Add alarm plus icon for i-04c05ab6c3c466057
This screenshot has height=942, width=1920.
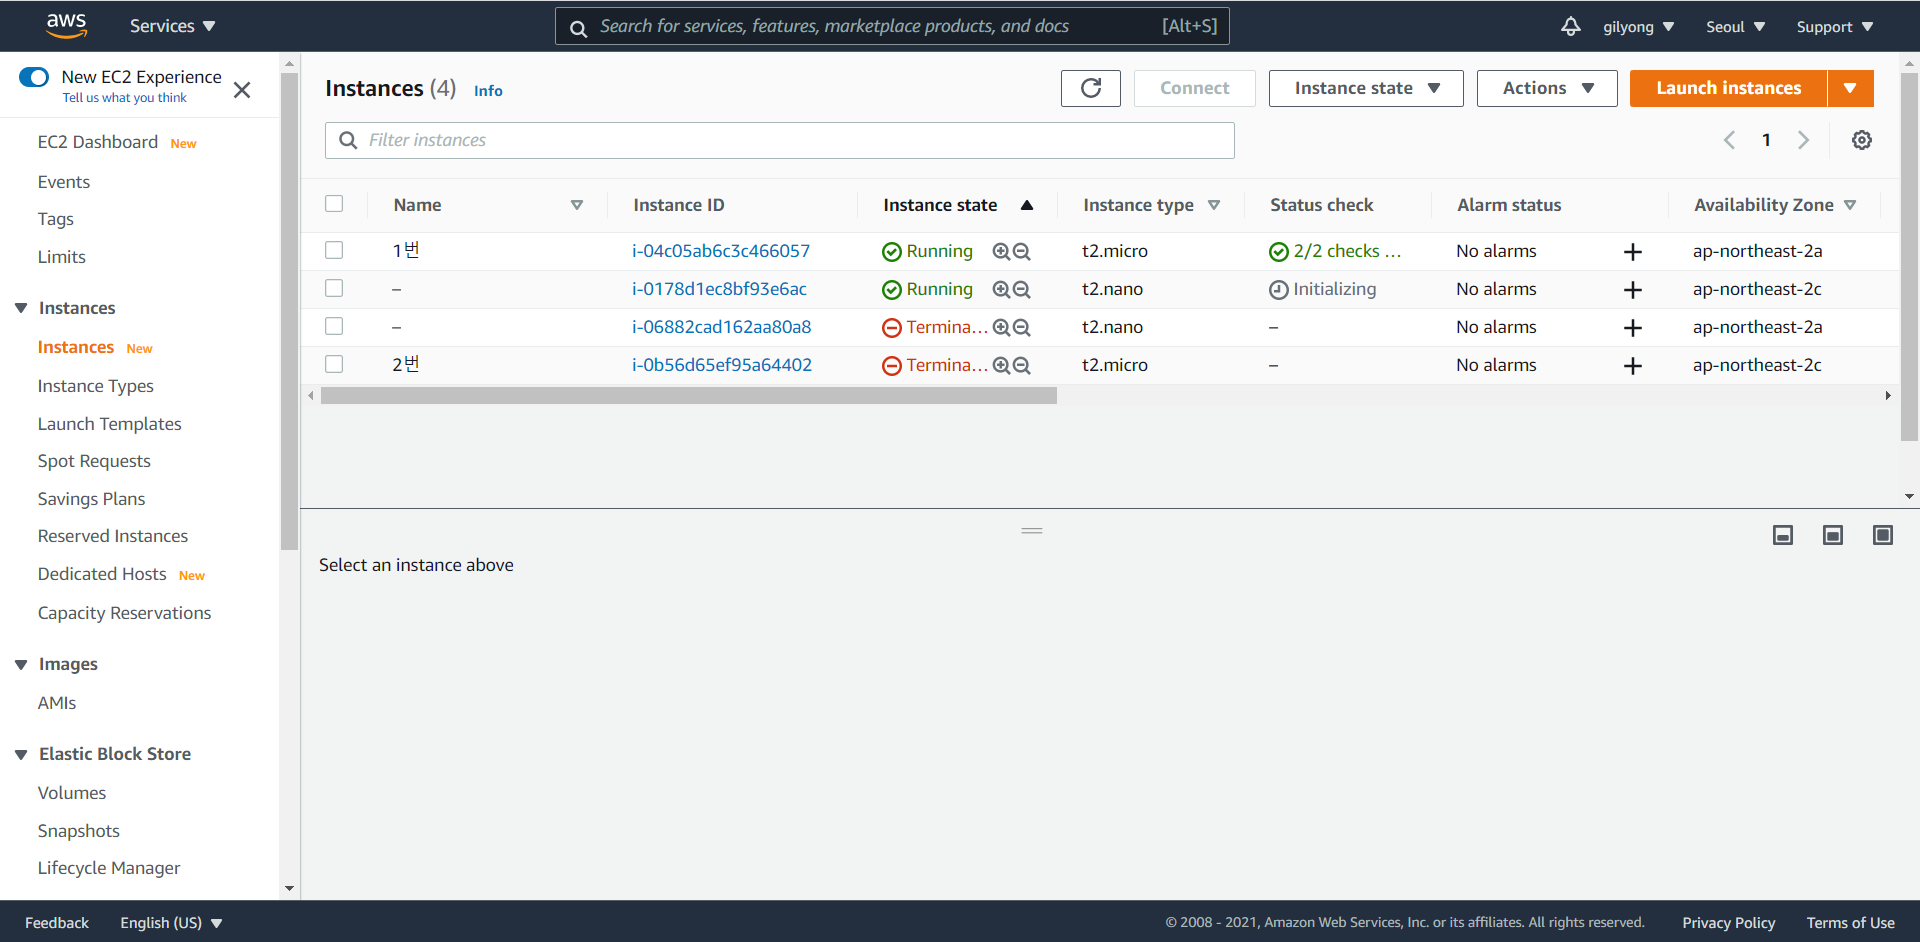click(1633, 252)
